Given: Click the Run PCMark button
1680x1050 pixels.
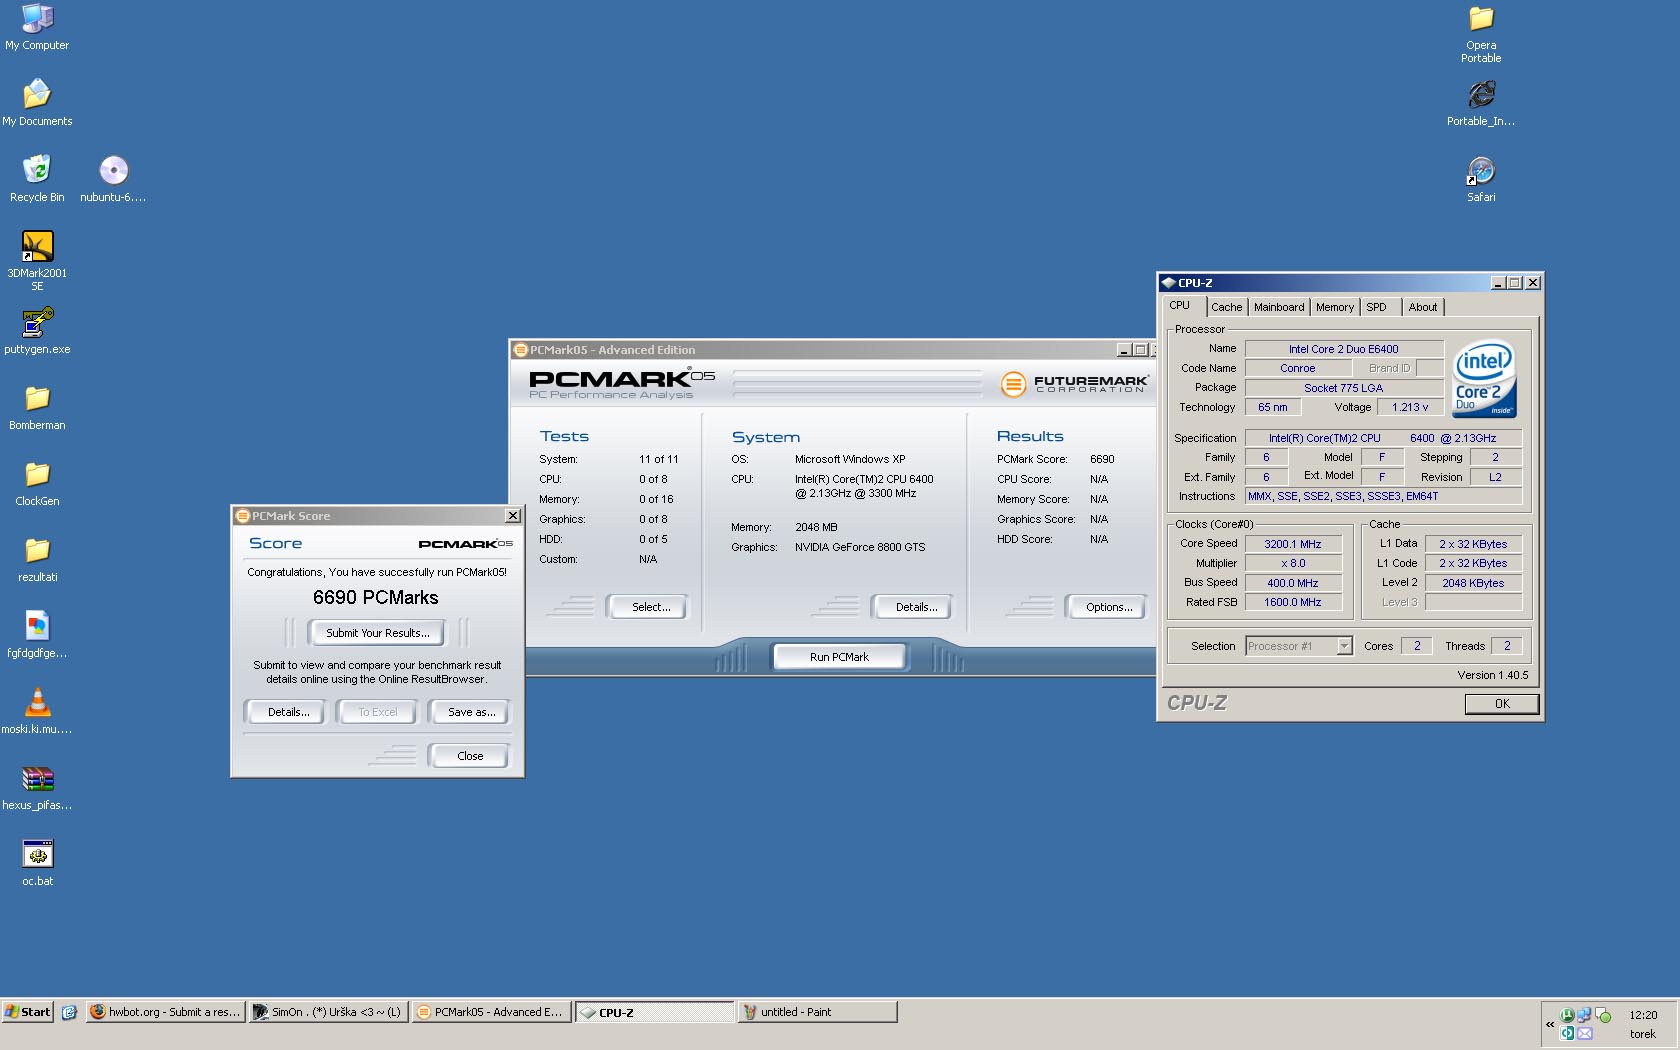Looking at the screenshot, I should (x=839, y=657).
